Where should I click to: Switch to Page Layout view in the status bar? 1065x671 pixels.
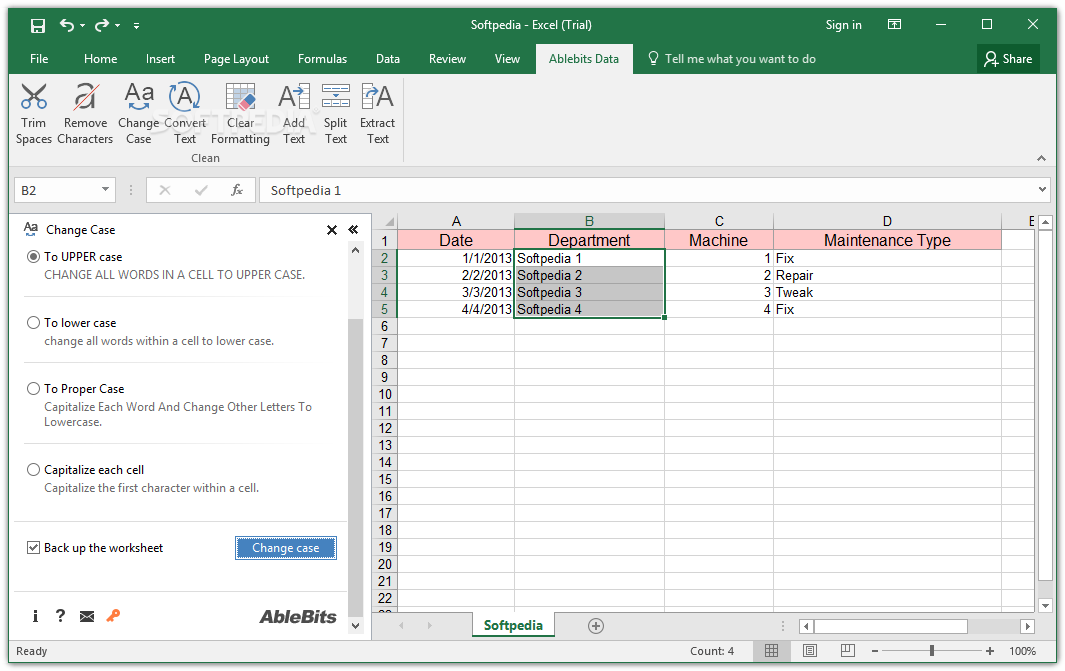pos(810,651)
